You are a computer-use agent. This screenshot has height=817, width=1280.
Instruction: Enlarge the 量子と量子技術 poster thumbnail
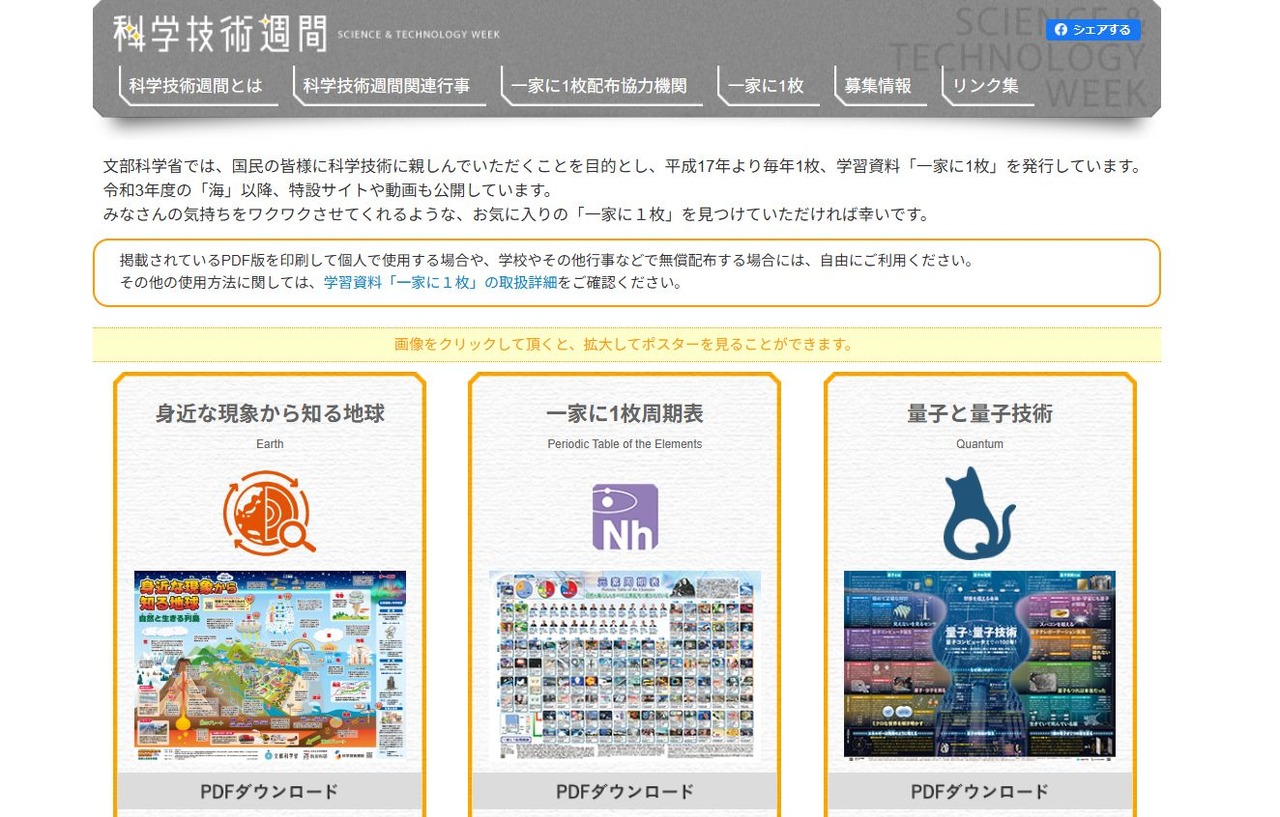(978, 665)
